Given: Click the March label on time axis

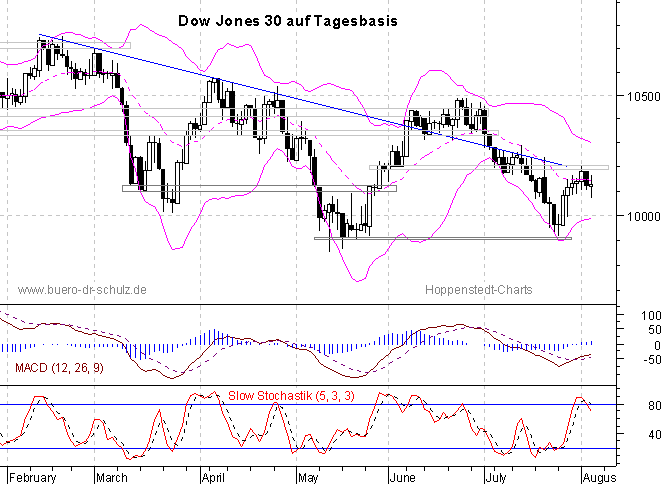Looking at the screenshot, I should click(x=112, y=476).
